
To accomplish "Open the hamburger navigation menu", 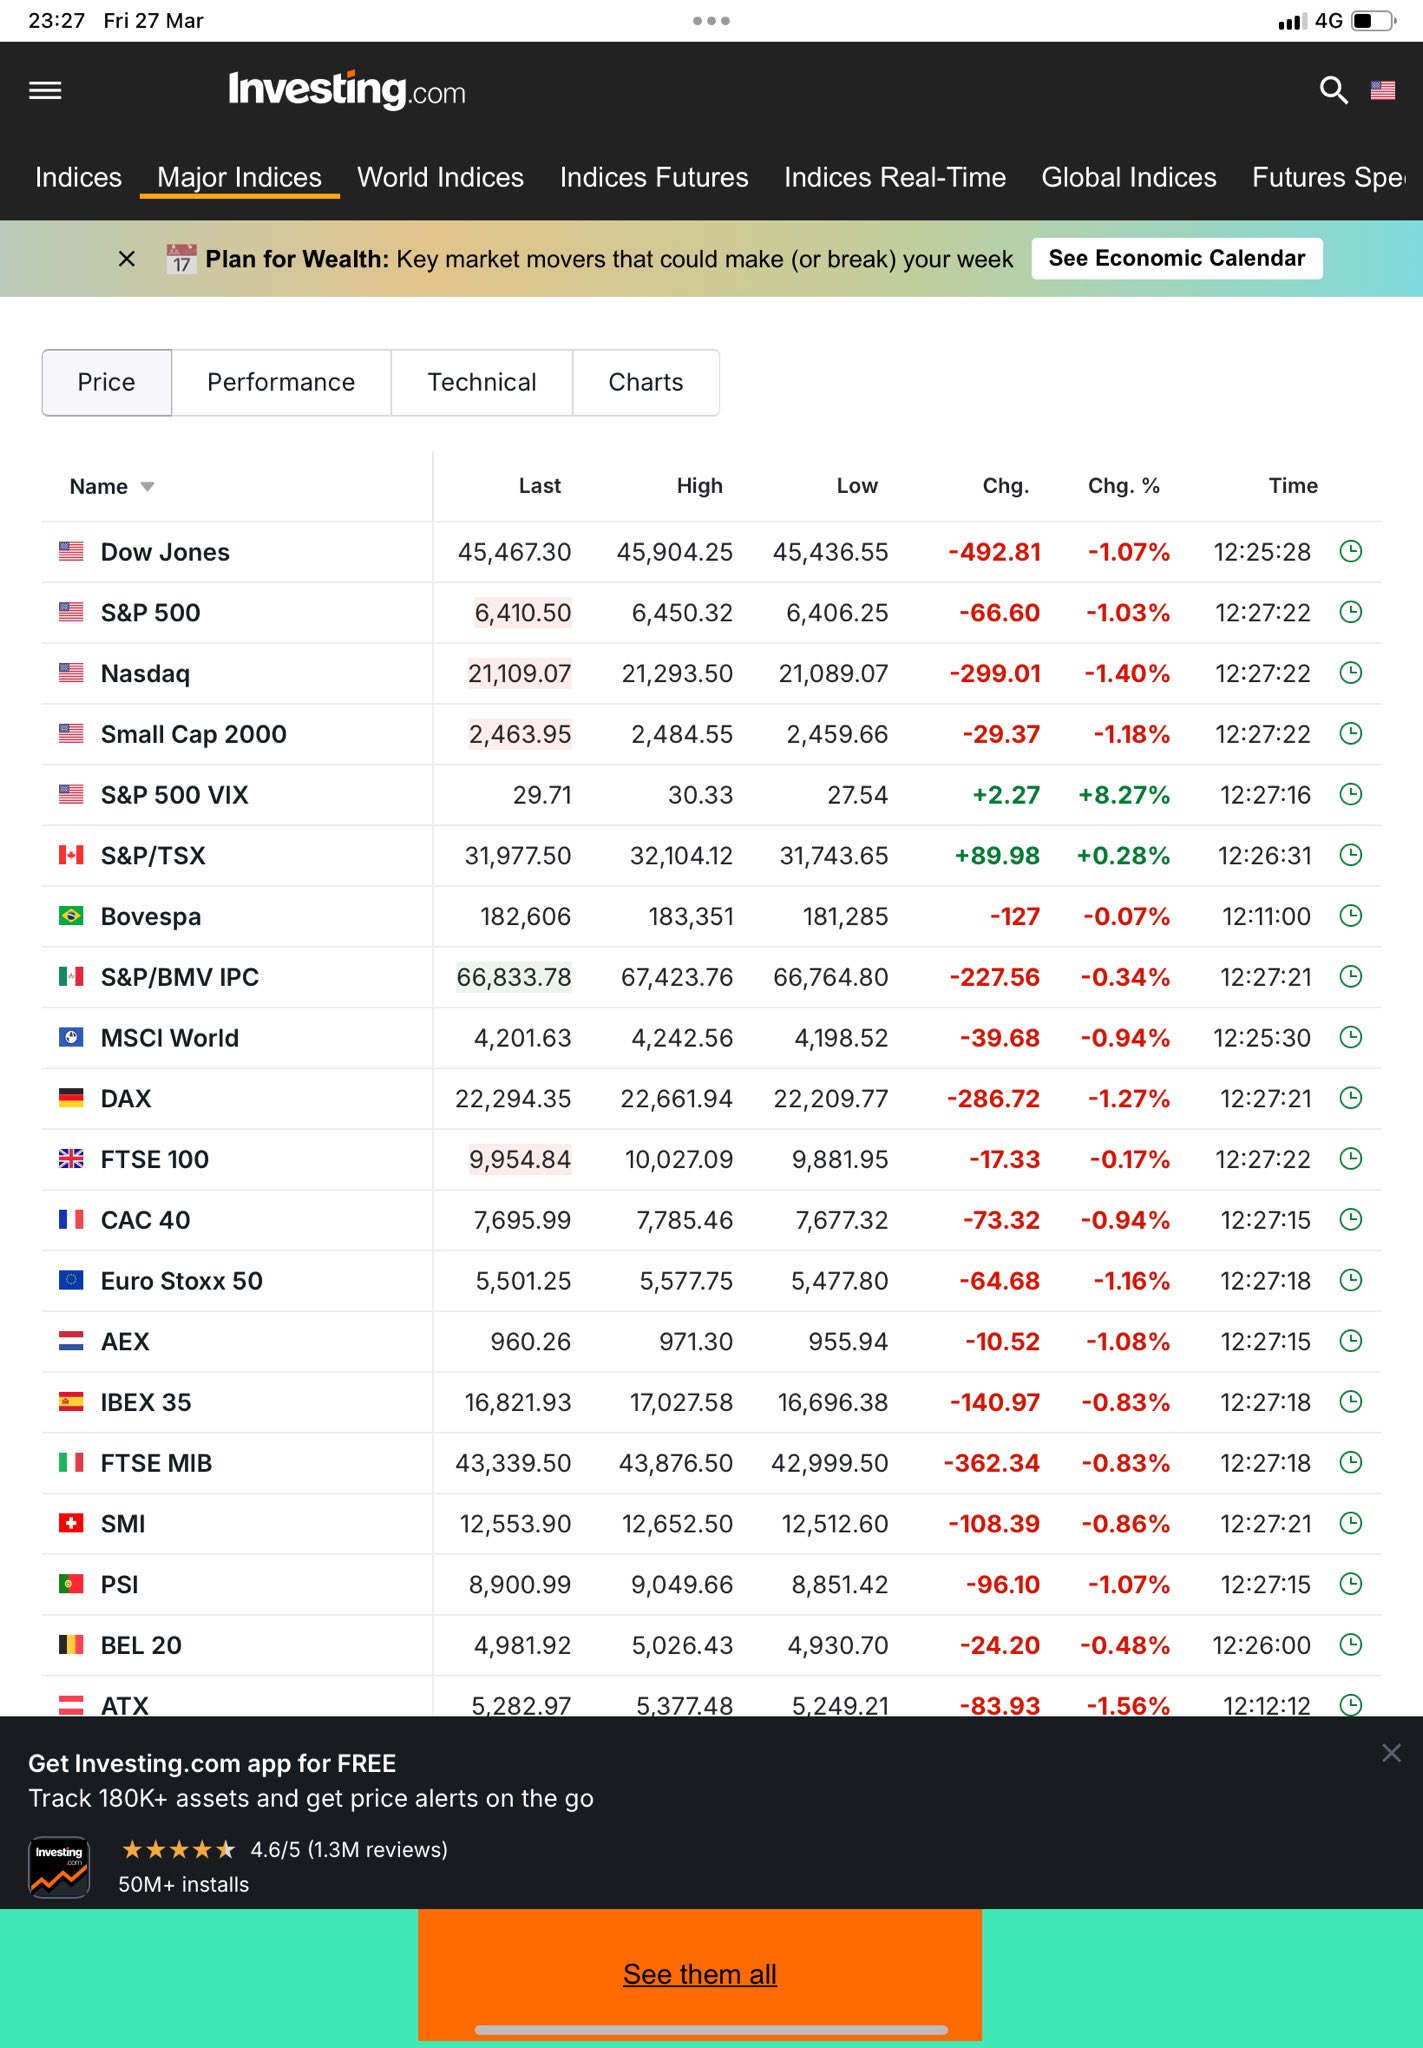I will point(45,91).
